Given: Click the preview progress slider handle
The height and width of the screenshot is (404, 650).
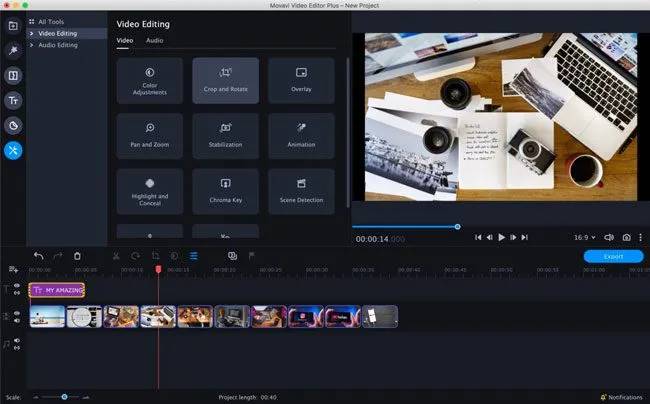Looking at the screenshot, I should 458,227.
